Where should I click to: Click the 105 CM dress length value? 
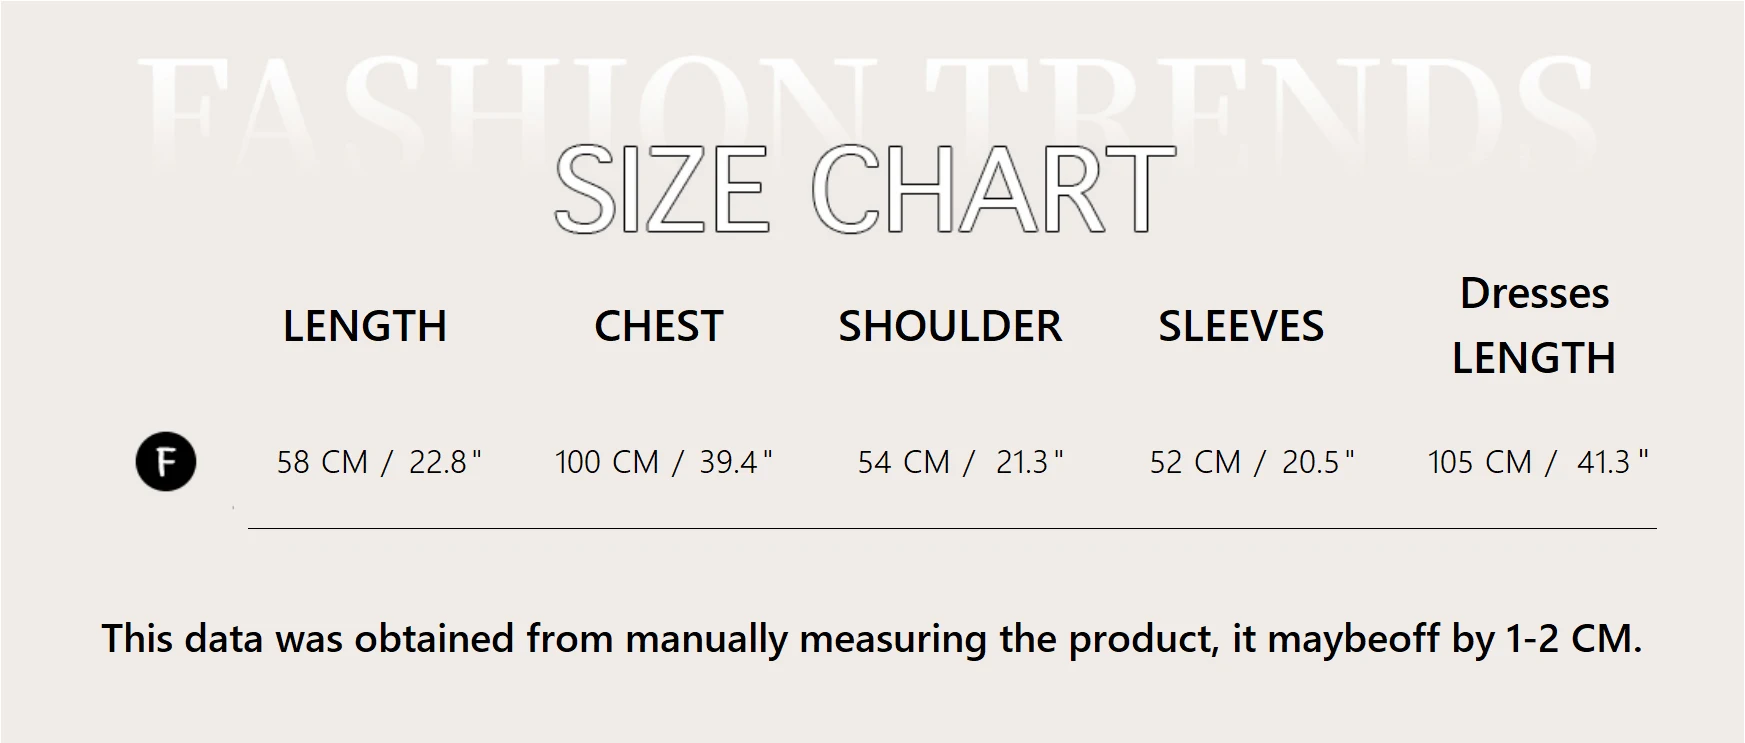[1480, 462]
